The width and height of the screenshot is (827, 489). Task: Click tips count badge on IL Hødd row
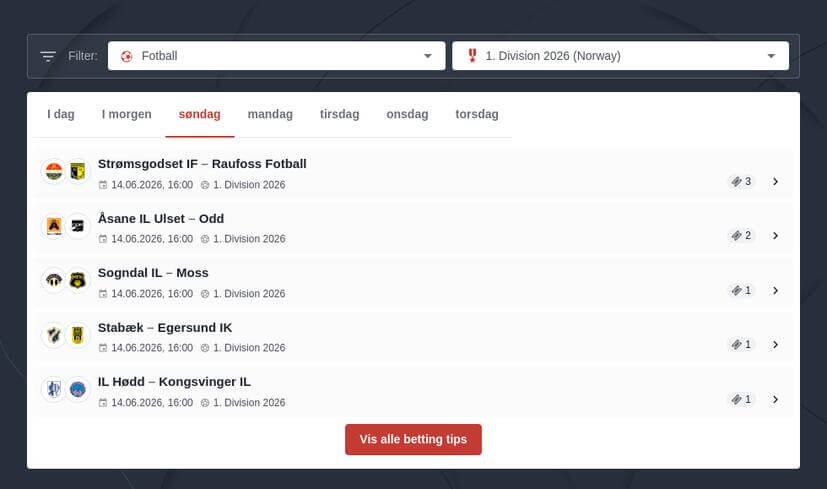click(741, 399)
